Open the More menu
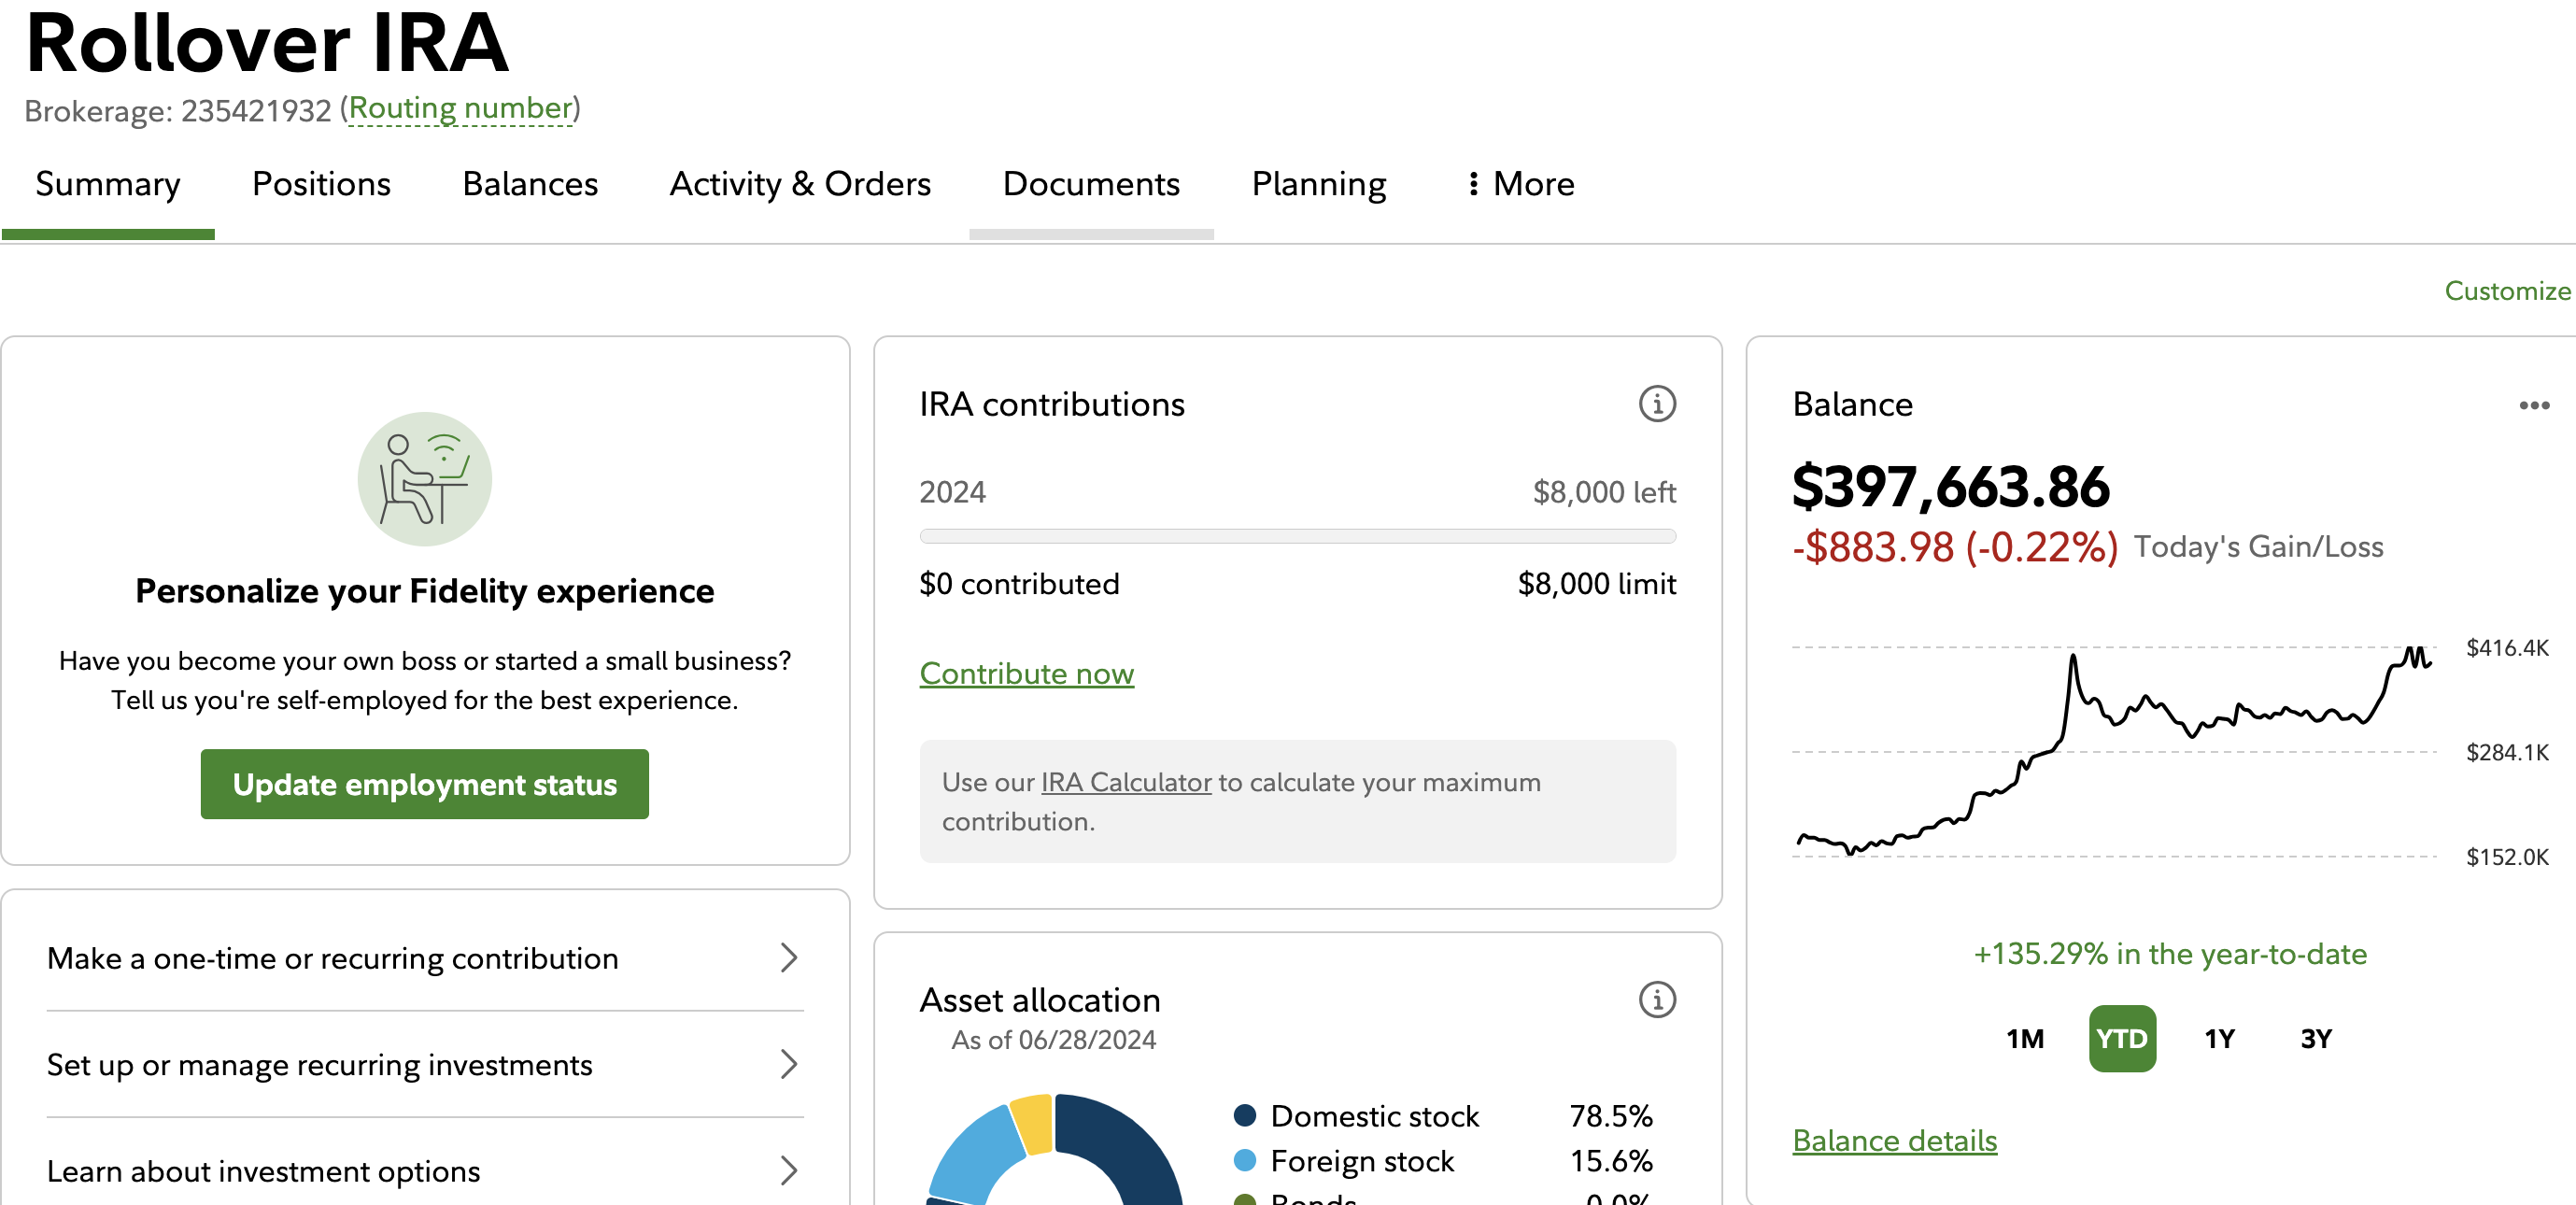This screenshot has height=1205, width=2576. click(x=1521, y=184)
